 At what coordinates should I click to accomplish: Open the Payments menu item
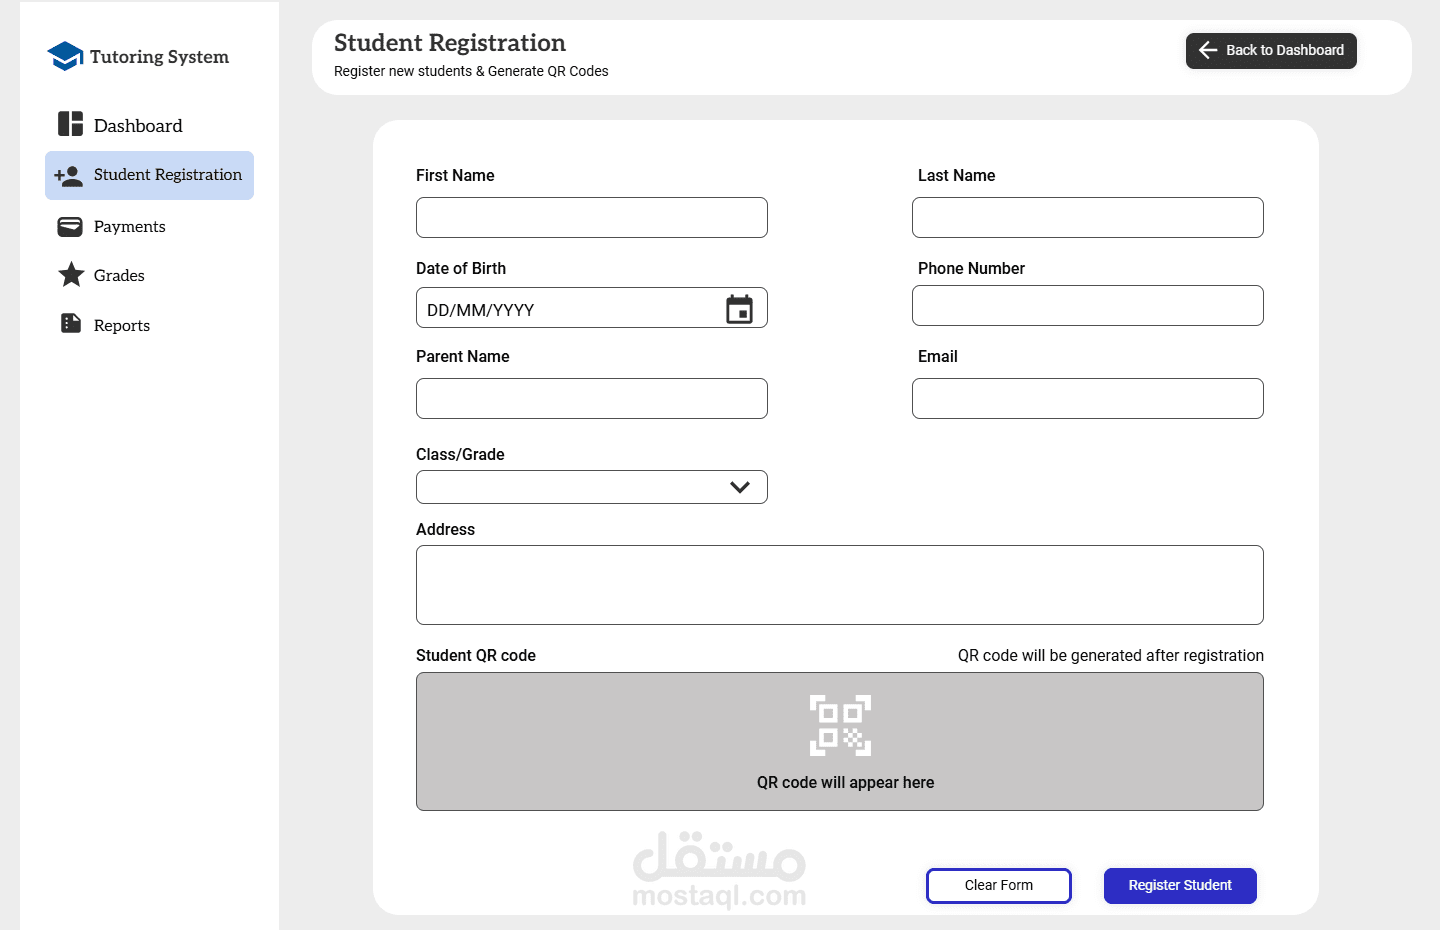pyautogui.click(x=130, y=227)
